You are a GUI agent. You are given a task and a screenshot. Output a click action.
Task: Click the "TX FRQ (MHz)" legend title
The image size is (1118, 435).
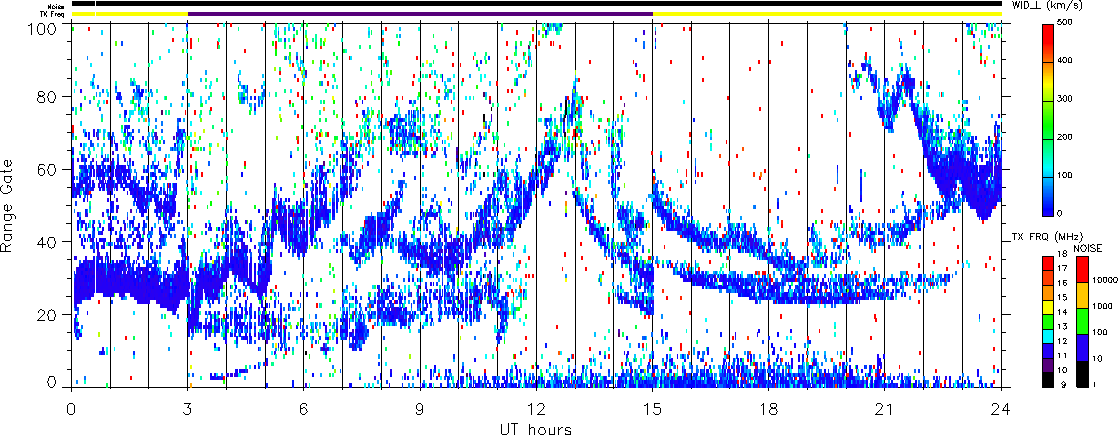(1046, 236)
